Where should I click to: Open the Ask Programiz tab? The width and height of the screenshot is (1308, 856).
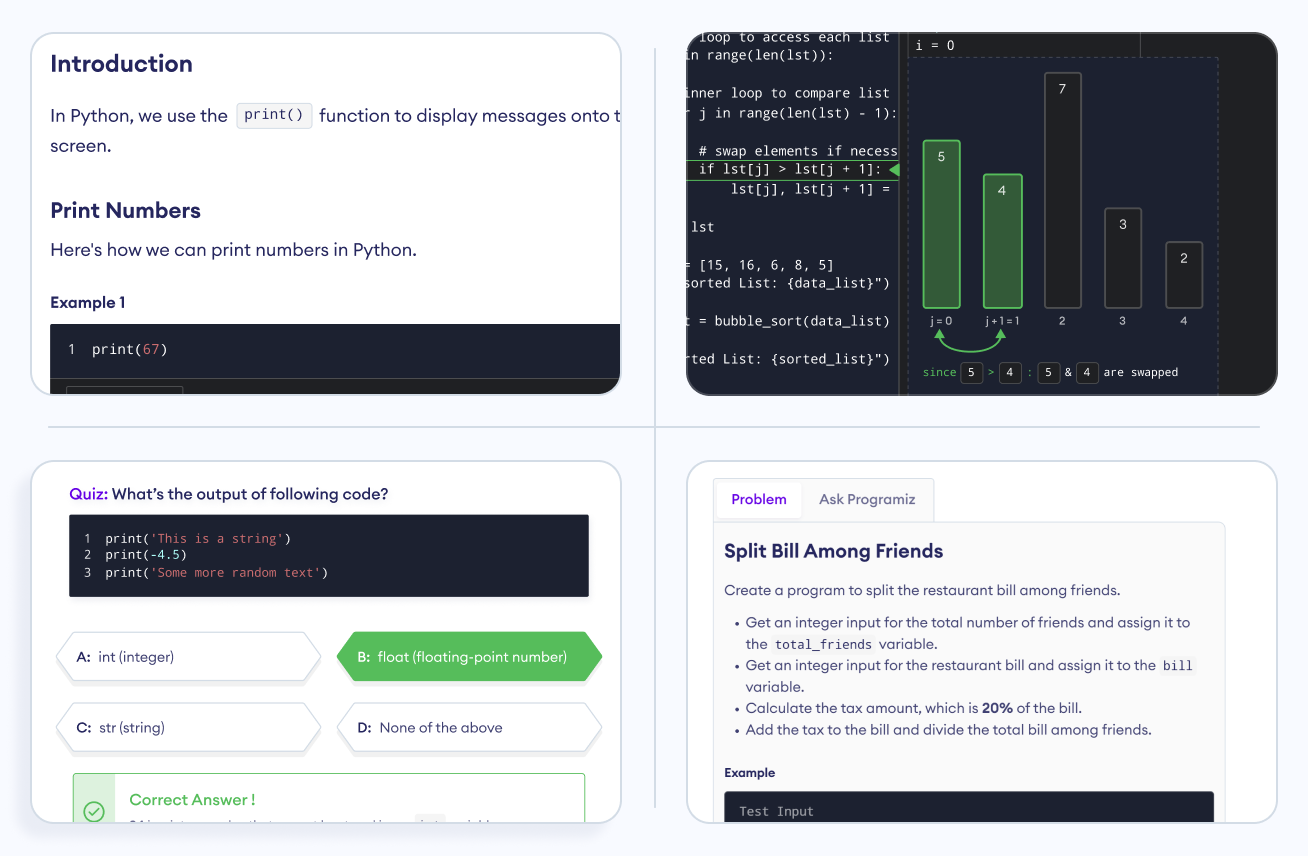(x=867, y=499)
